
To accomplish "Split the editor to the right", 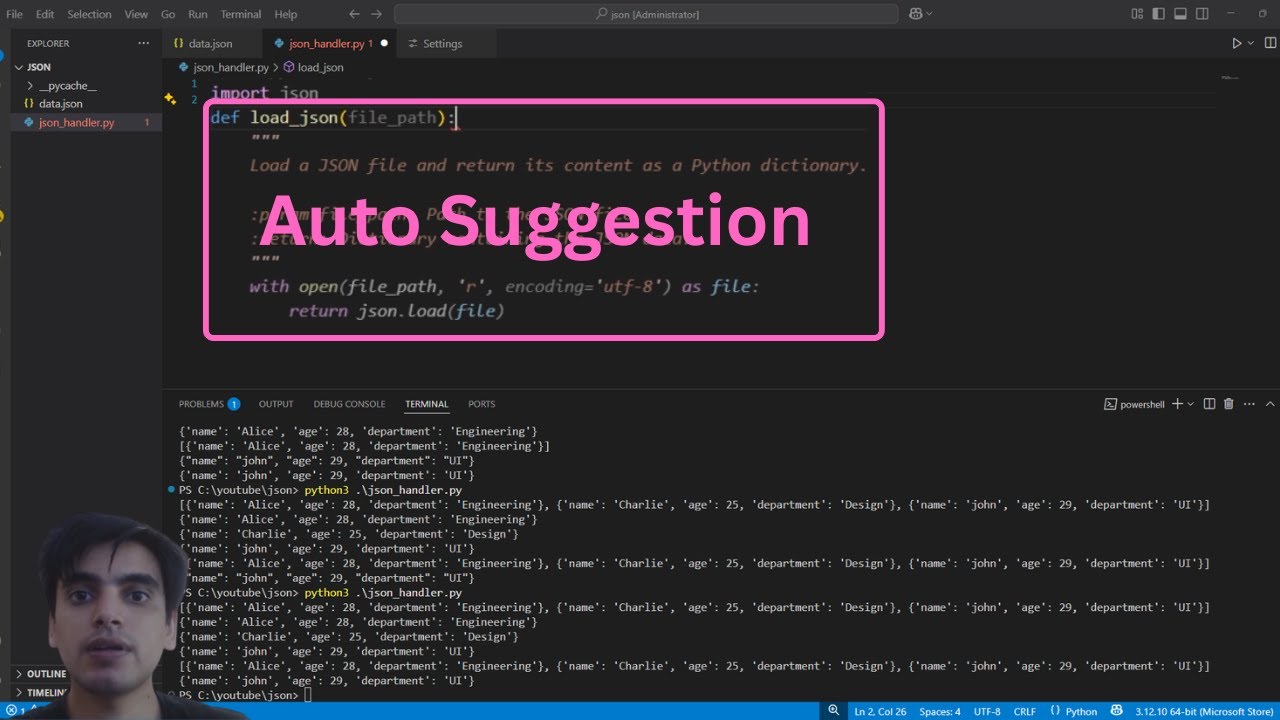I will (1268, 43).
